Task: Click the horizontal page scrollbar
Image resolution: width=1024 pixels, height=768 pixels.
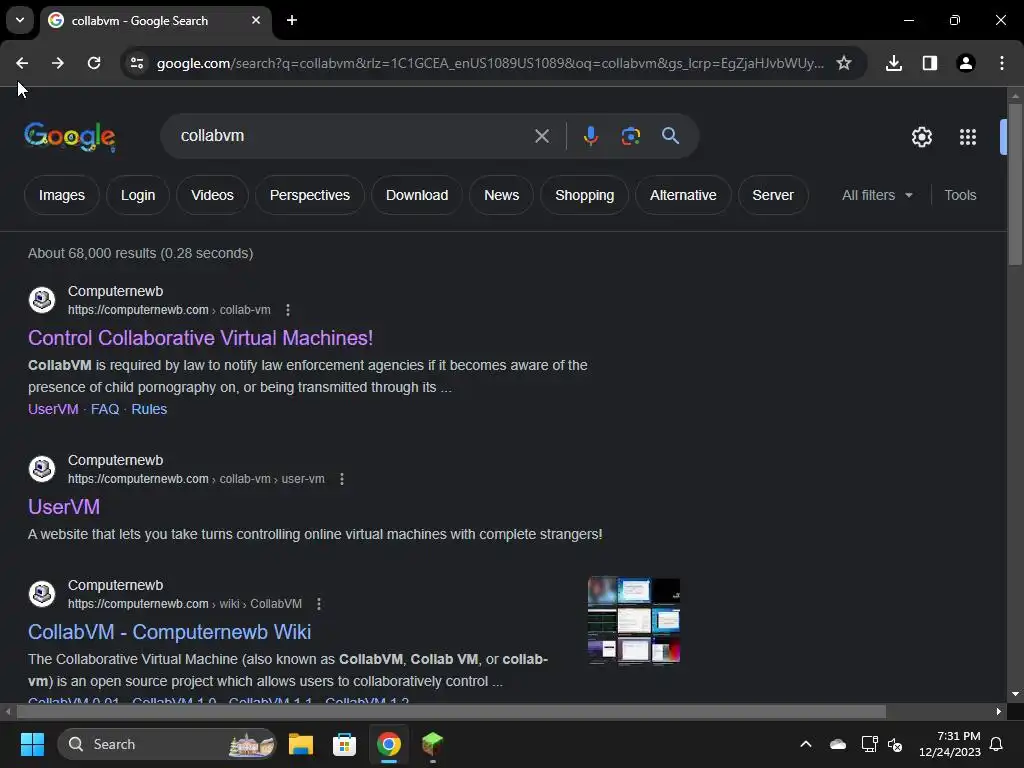Action: [451, 711]
